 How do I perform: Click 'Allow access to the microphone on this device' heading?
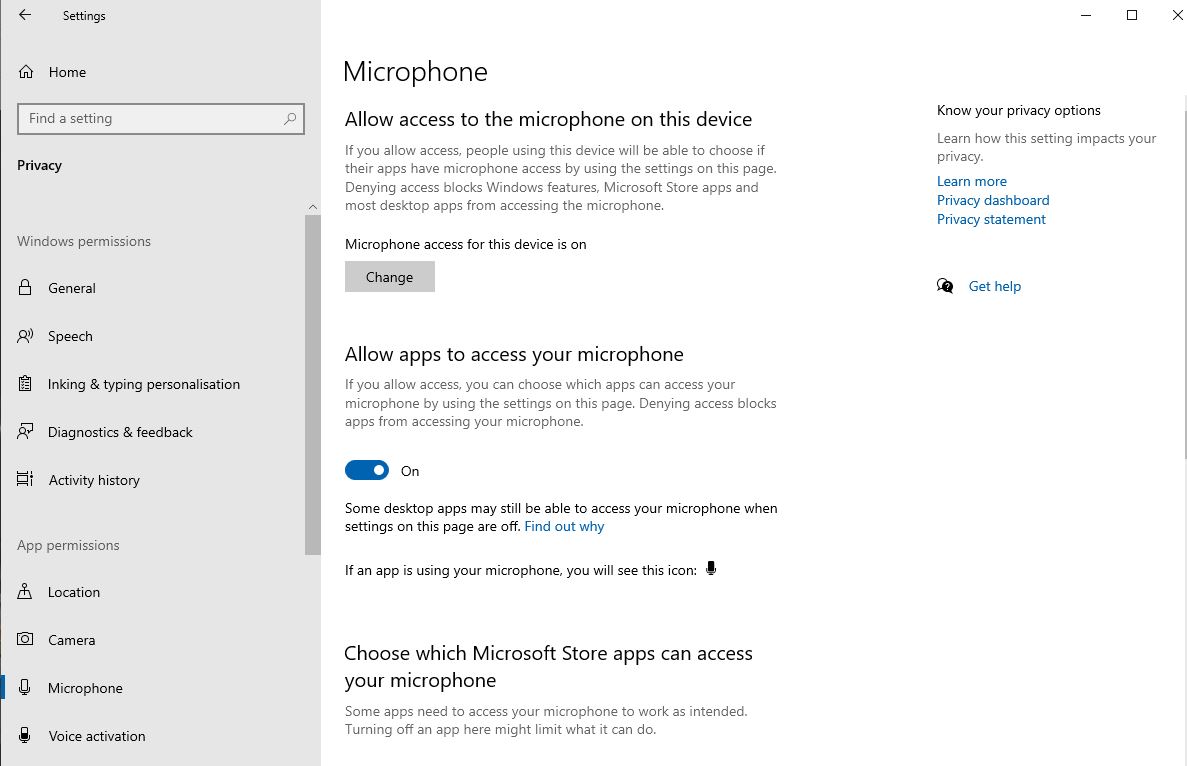548,119
